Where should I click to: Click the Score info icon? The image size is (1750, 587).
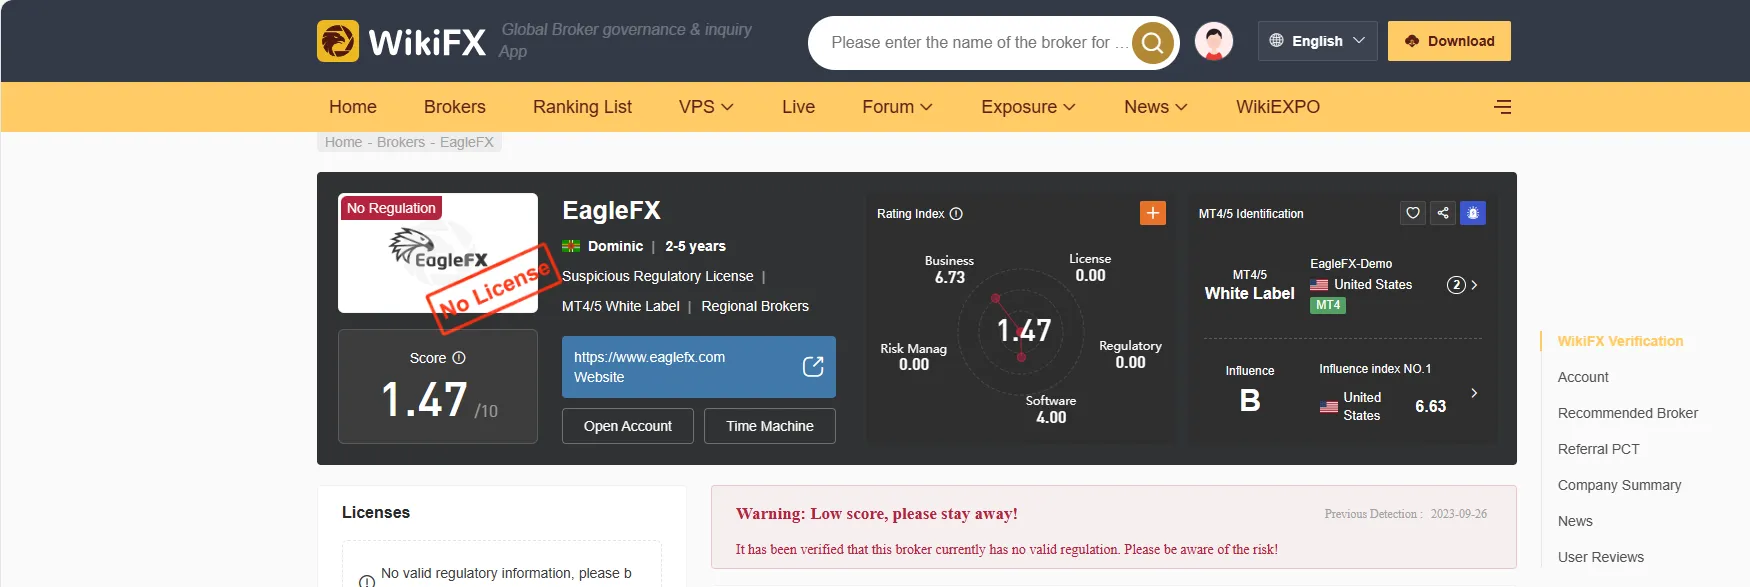pyautogui.click(x=459, y=358)
